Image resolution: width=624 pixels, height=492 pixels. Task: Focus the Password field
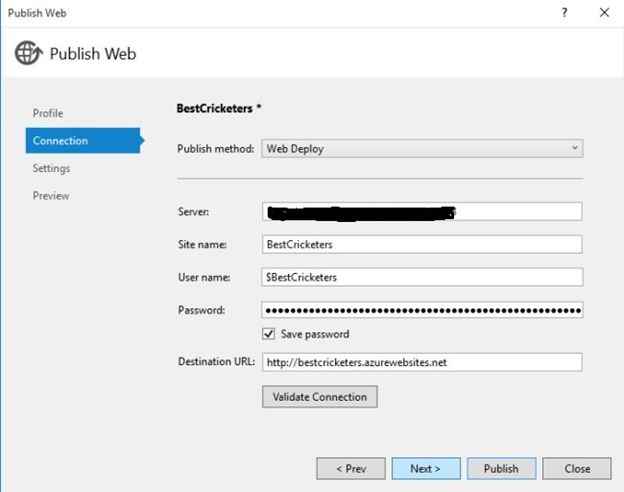(422, 310)
